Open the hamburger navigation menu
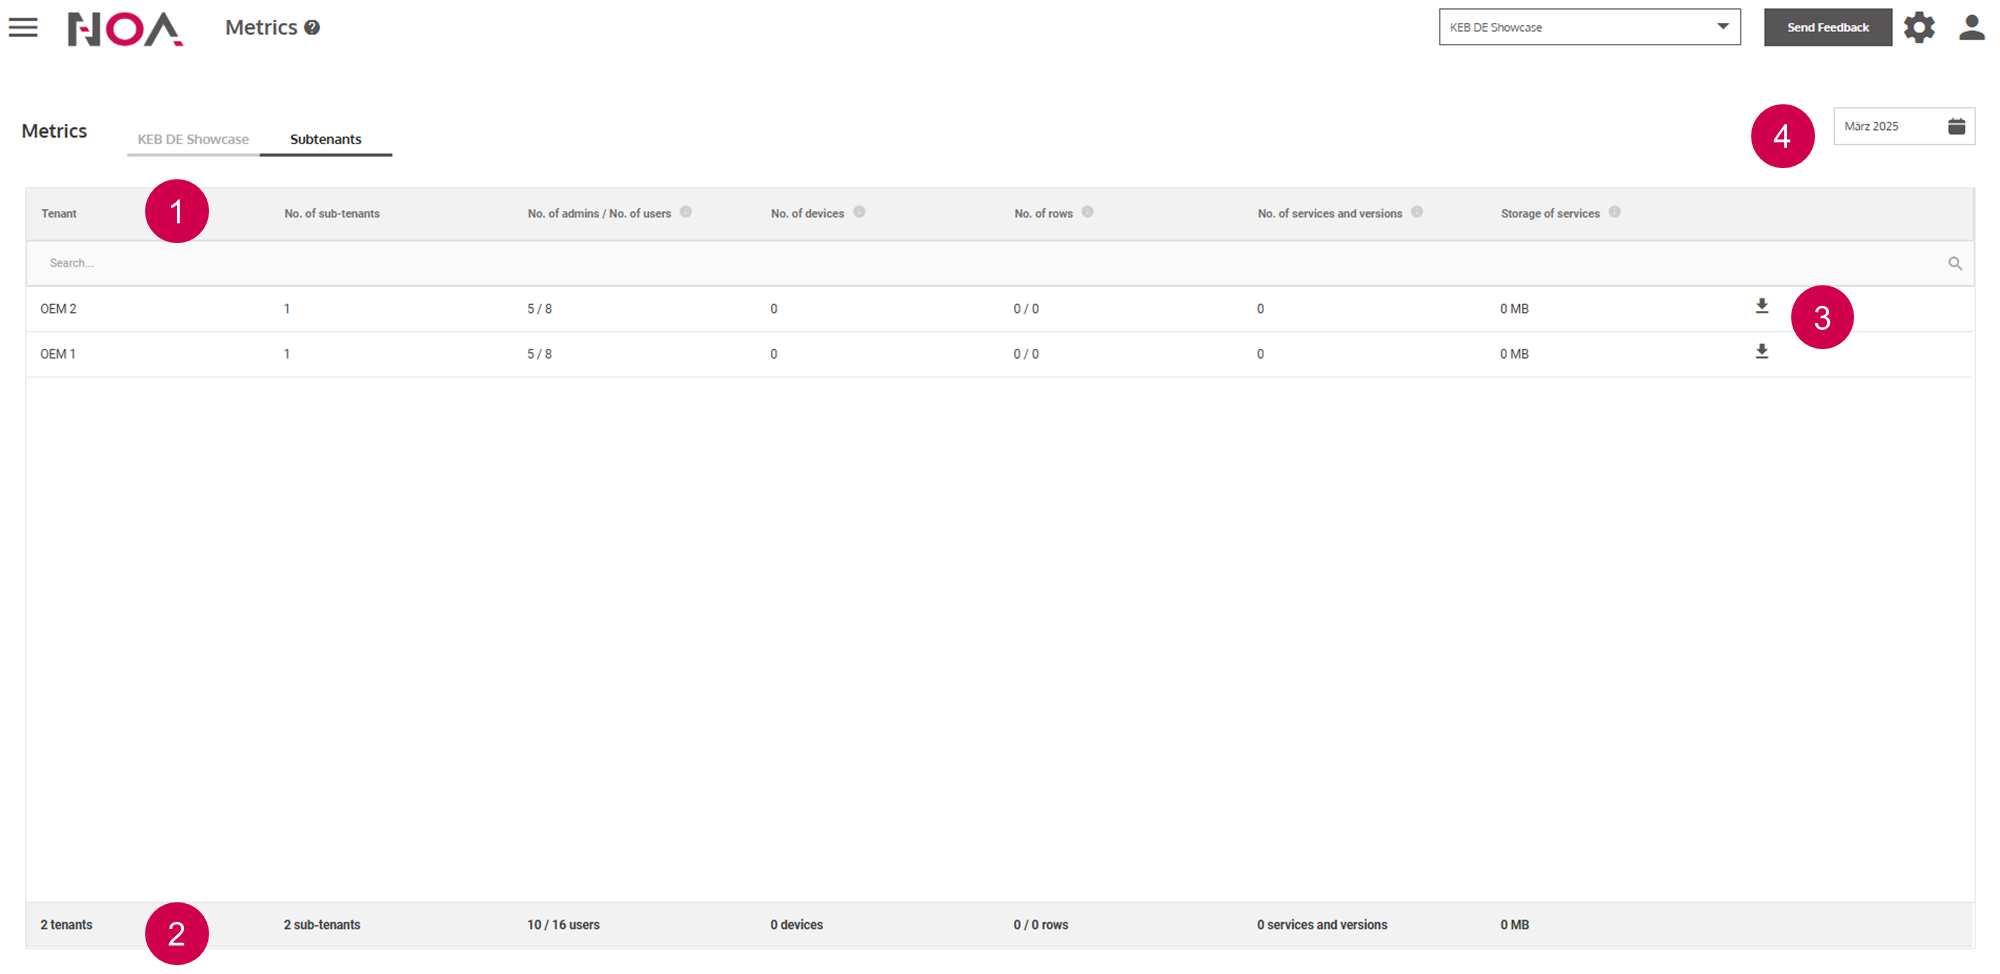This screenshot has height=974, width=2000. (23, 28)
